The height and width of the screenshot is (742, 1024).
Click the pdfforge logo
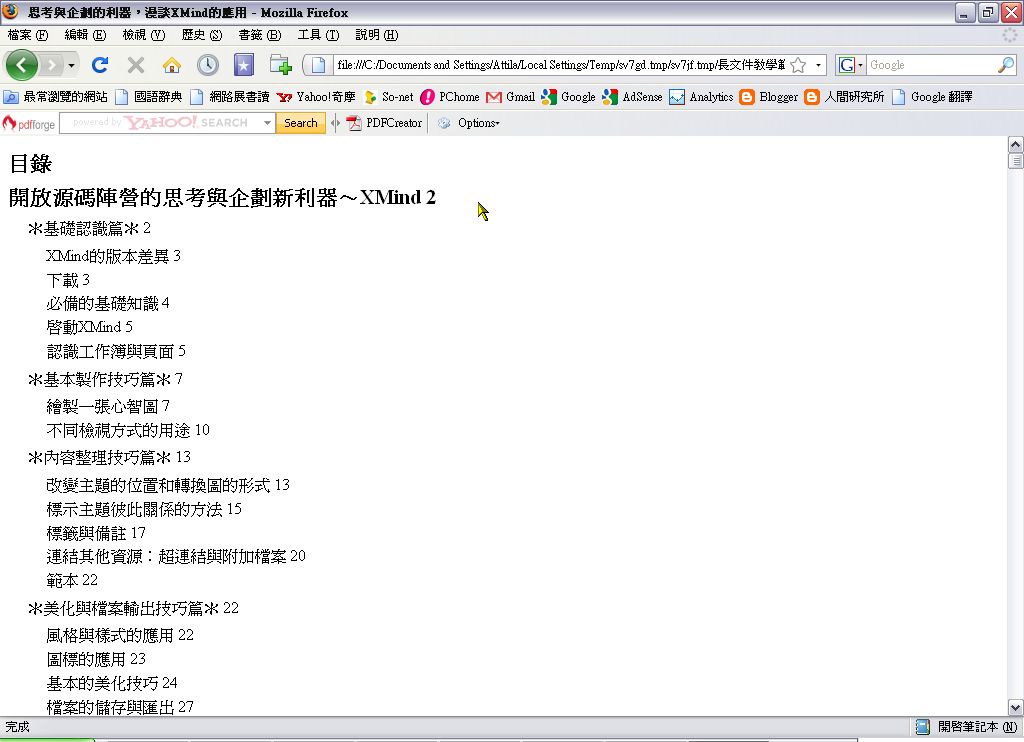point(29,123)
